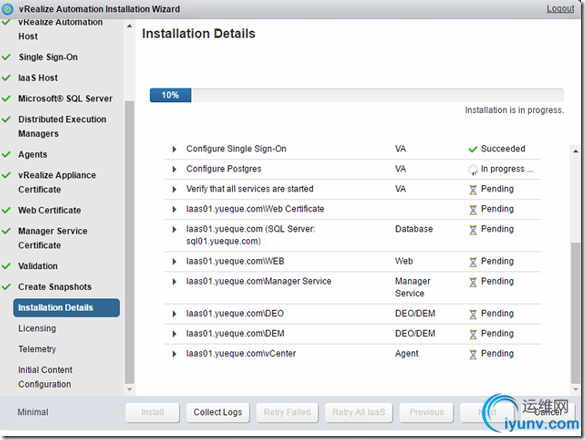Click hourglass icon for Verify services row
585x440 pixels.
pyautogui.click(x=473, y=190)
